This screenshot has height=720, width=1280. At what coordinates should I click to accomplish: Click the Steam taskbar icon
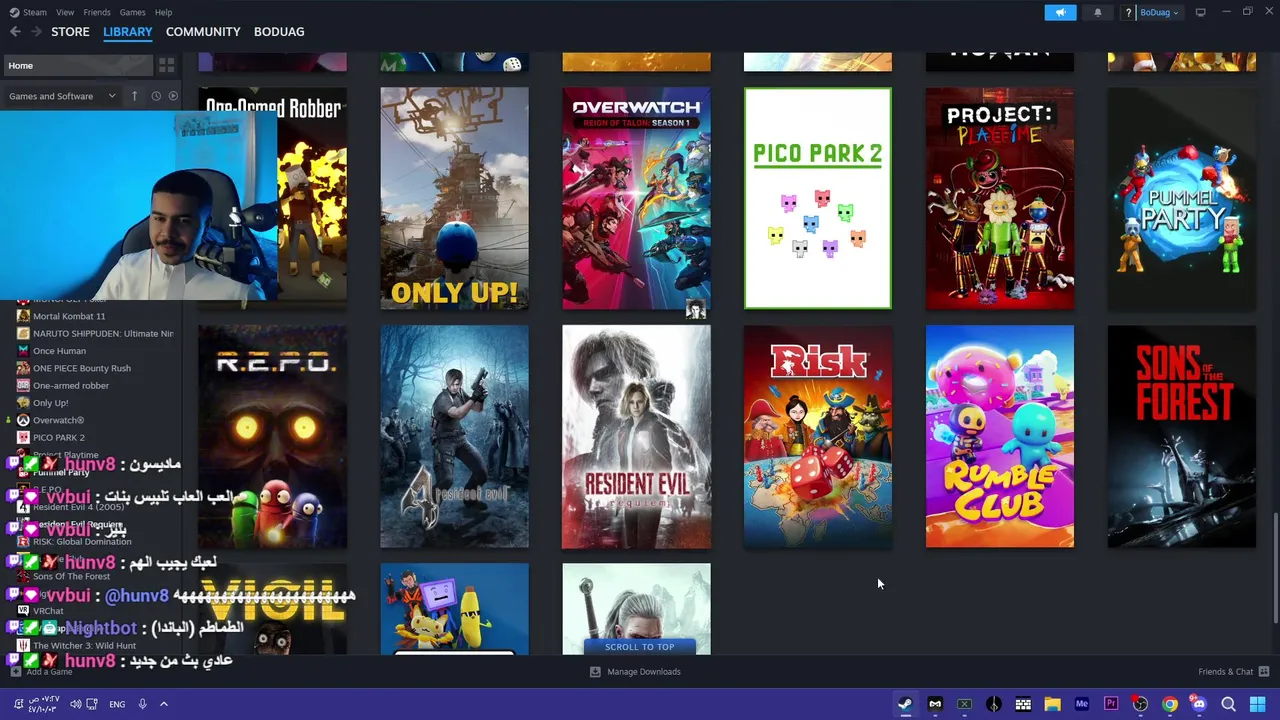(905, 704)
